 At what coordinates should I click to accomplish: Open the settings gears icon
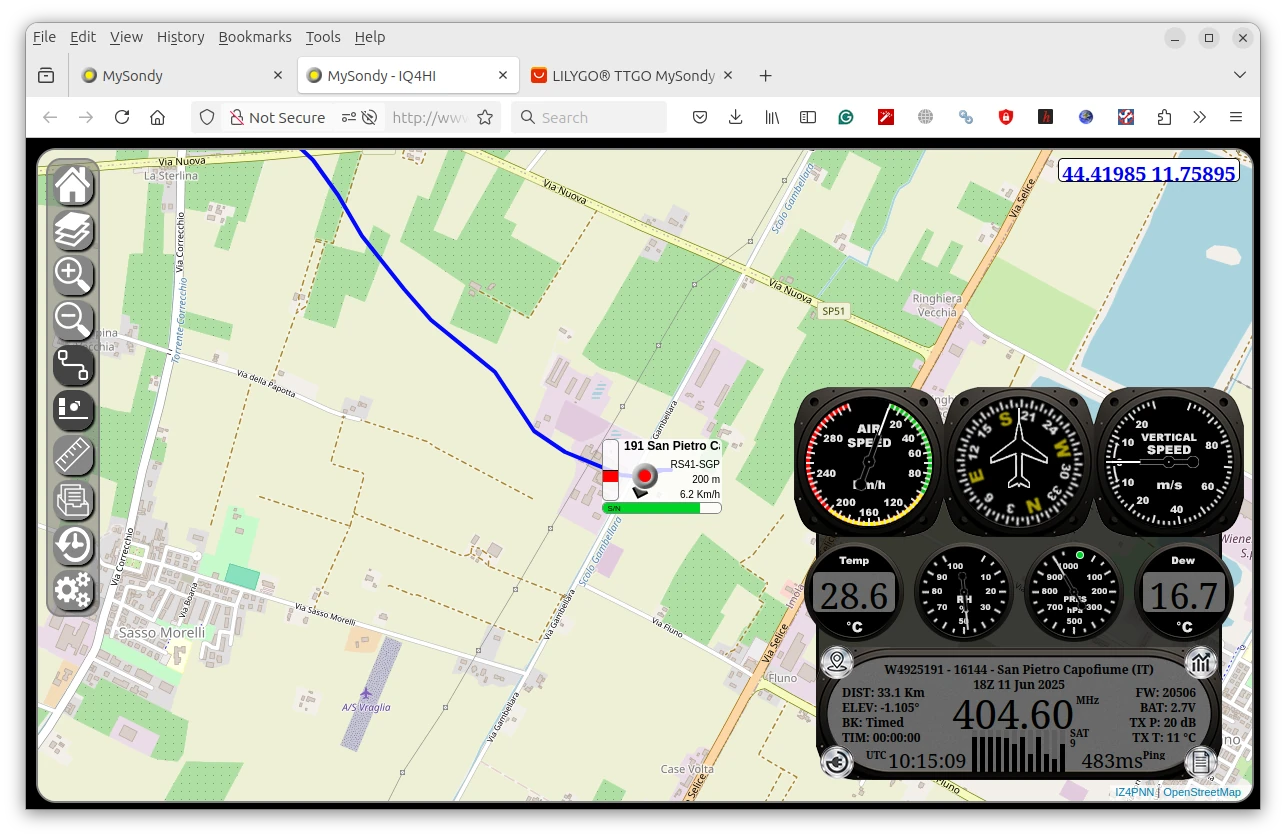[x=73, y=590]
